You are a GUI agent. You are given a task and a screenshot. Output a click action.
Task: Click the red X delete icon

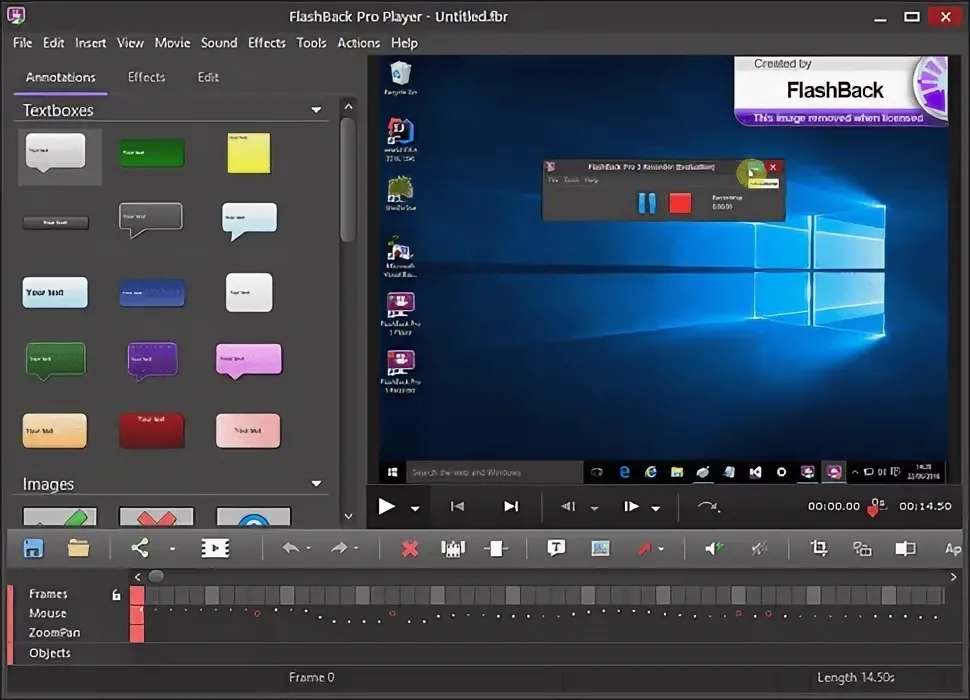coord(409,548)
